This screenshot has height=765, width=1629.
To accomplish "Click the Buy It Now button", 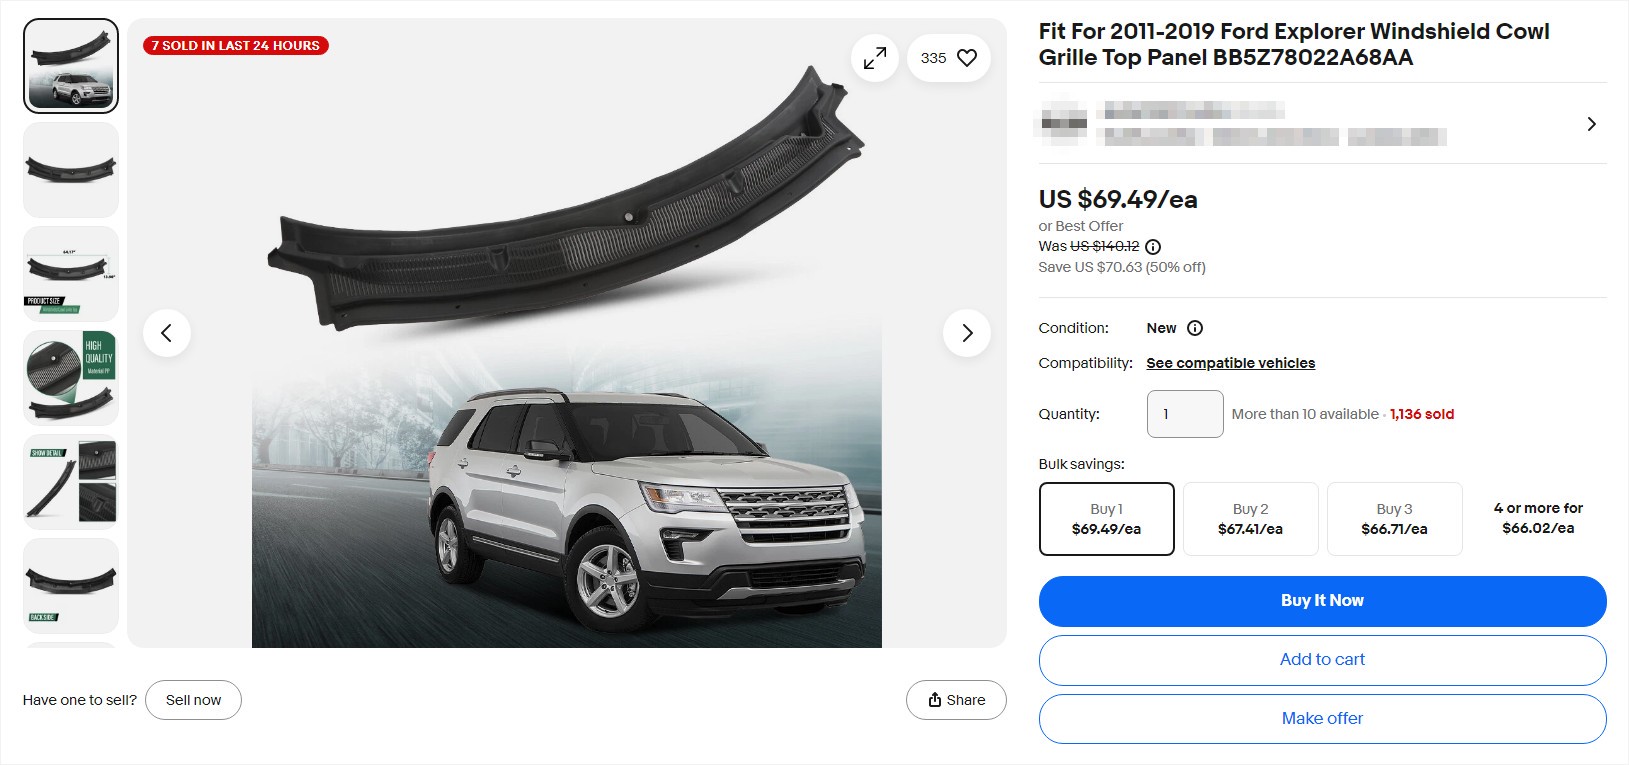I will click(1322, 600).
